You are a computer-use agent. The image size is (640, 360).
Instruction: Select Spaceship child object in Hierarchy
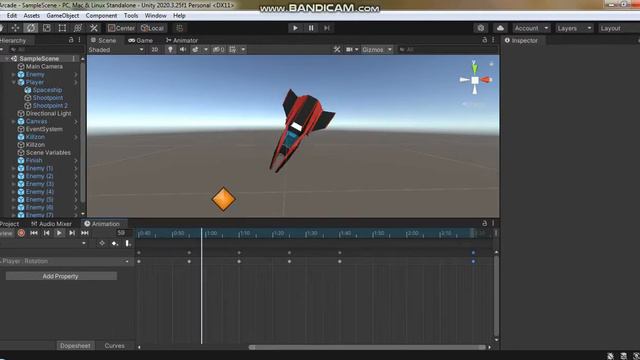tap(47, 90)
